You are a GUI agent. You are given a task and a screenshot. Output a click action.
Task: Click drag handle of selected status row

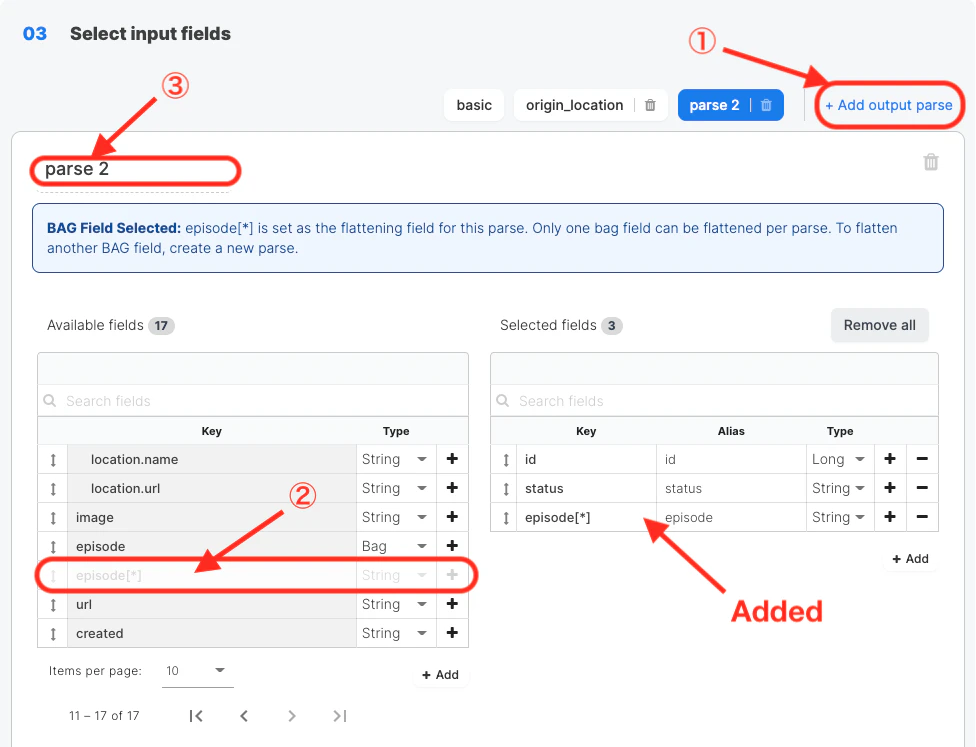(x=506, y=489)
